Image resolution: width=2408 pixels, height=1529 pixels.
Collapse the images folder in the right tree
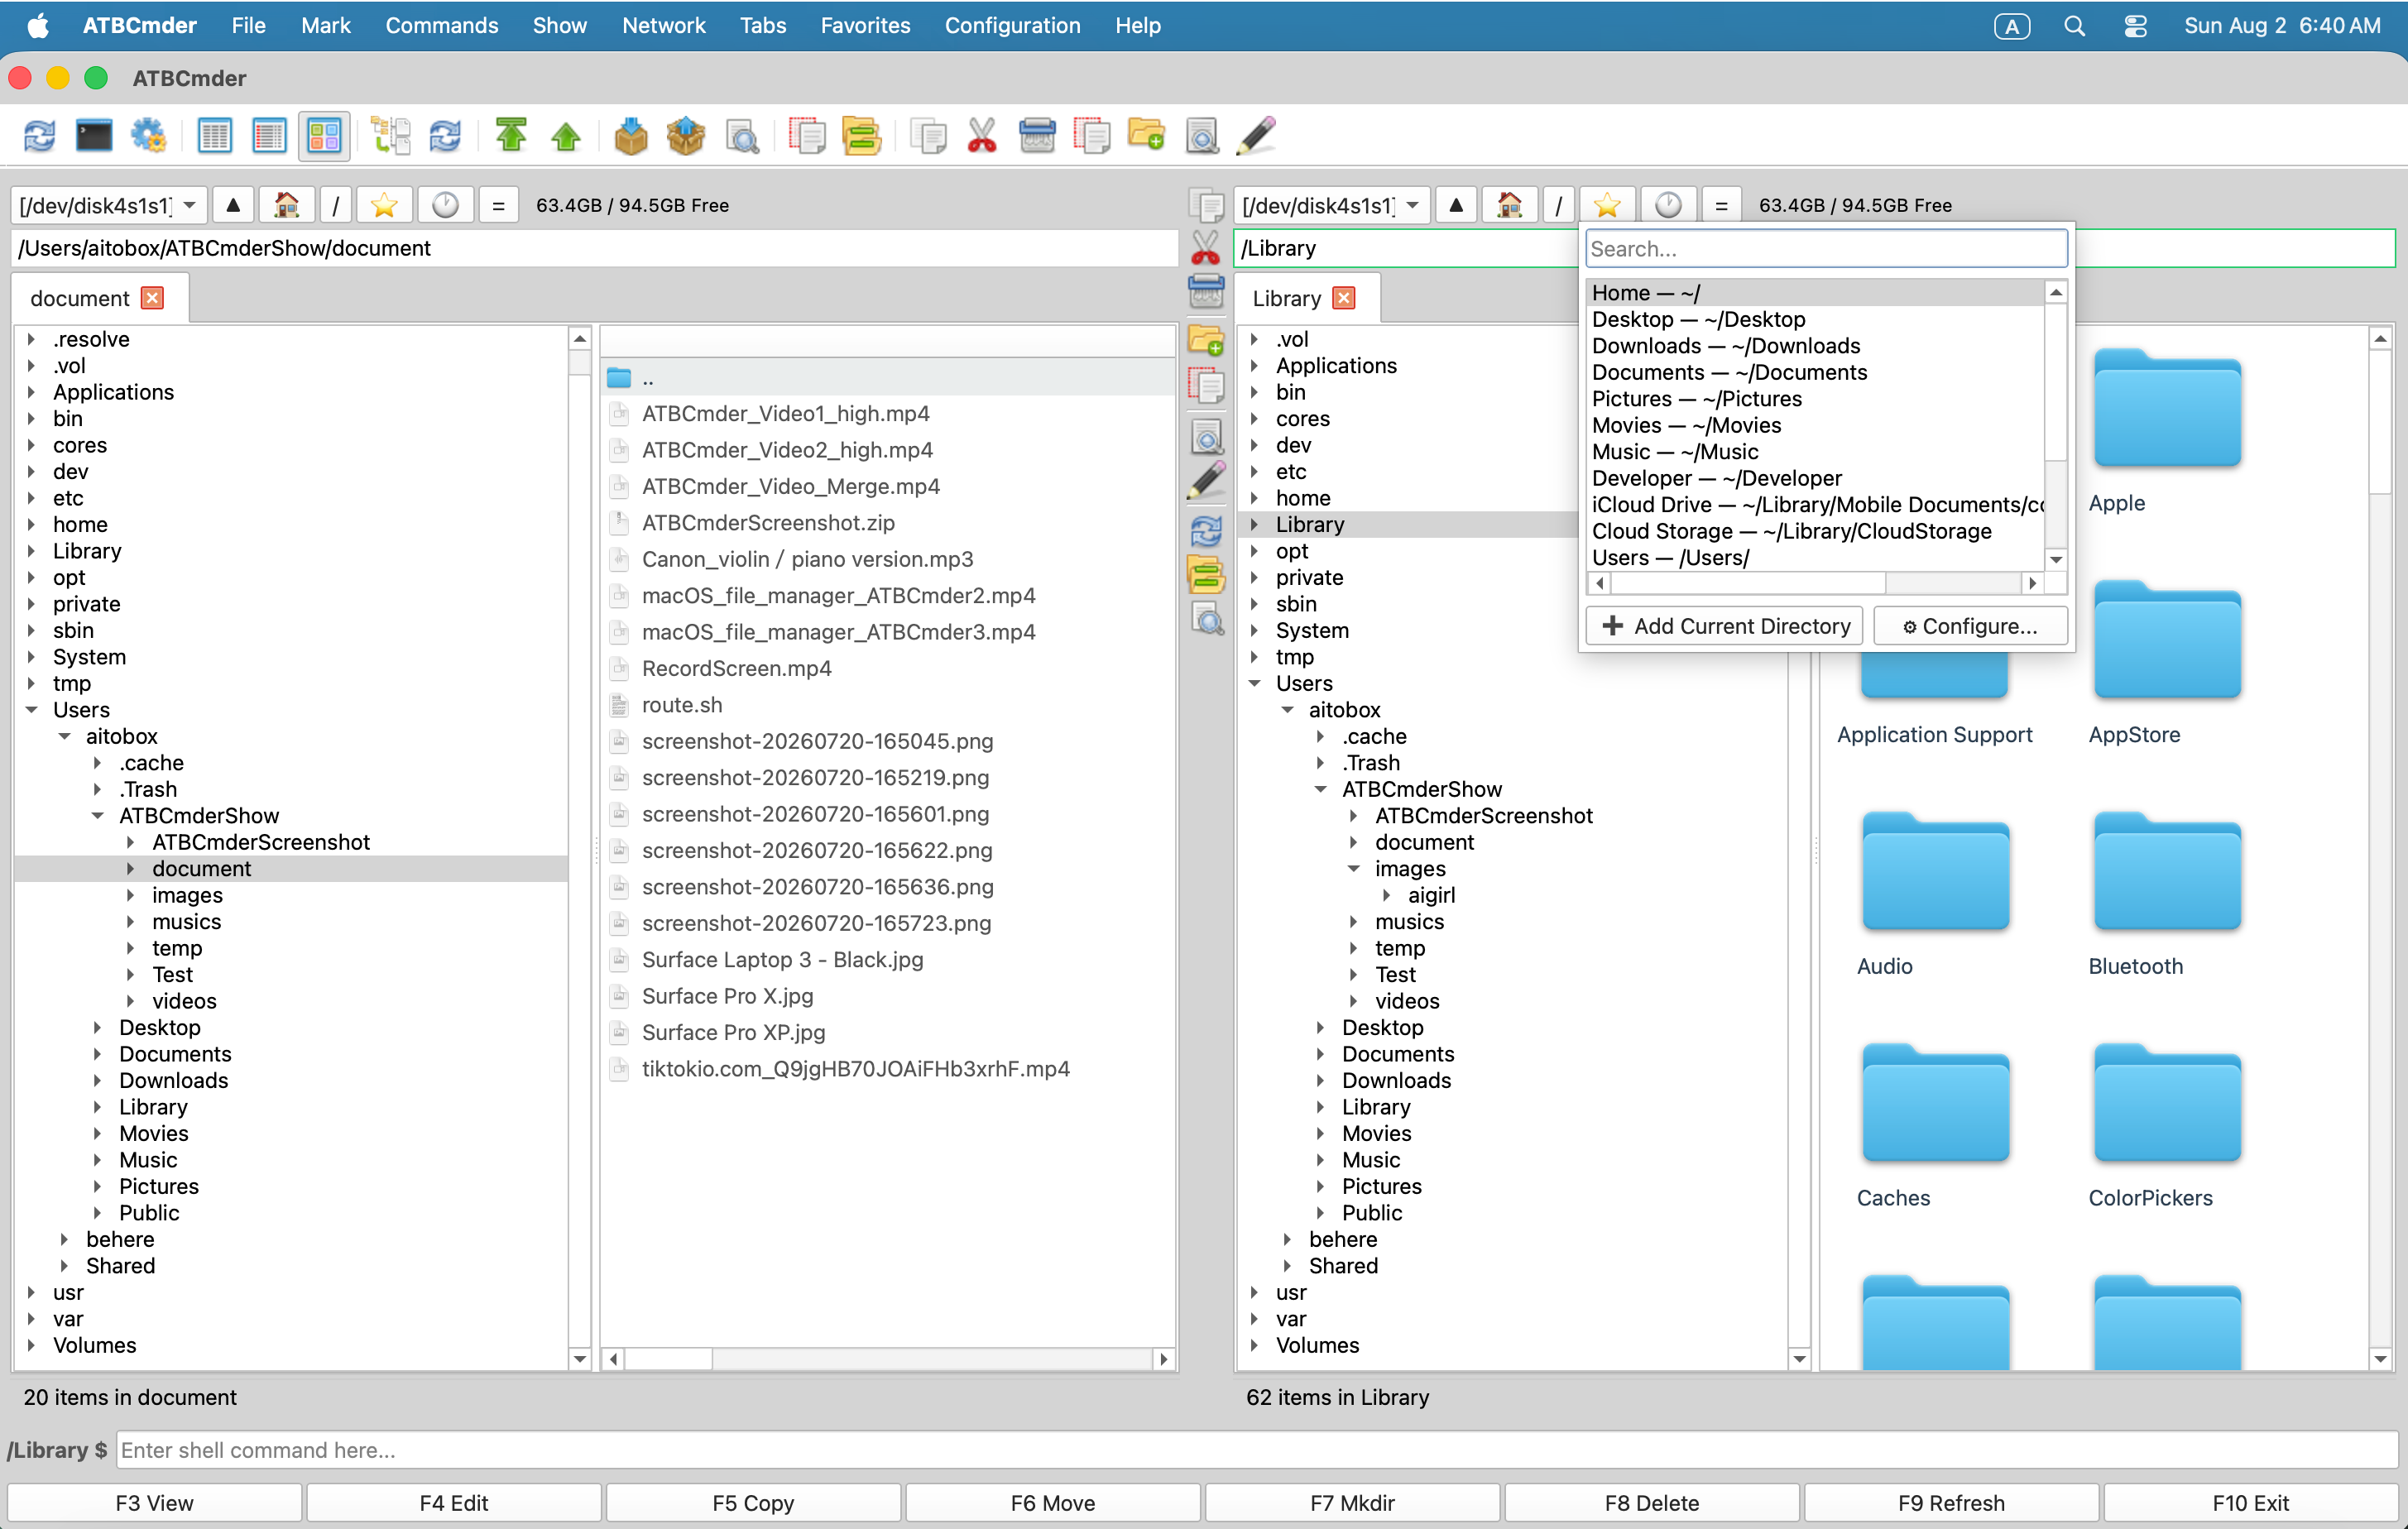[1354, 869]
